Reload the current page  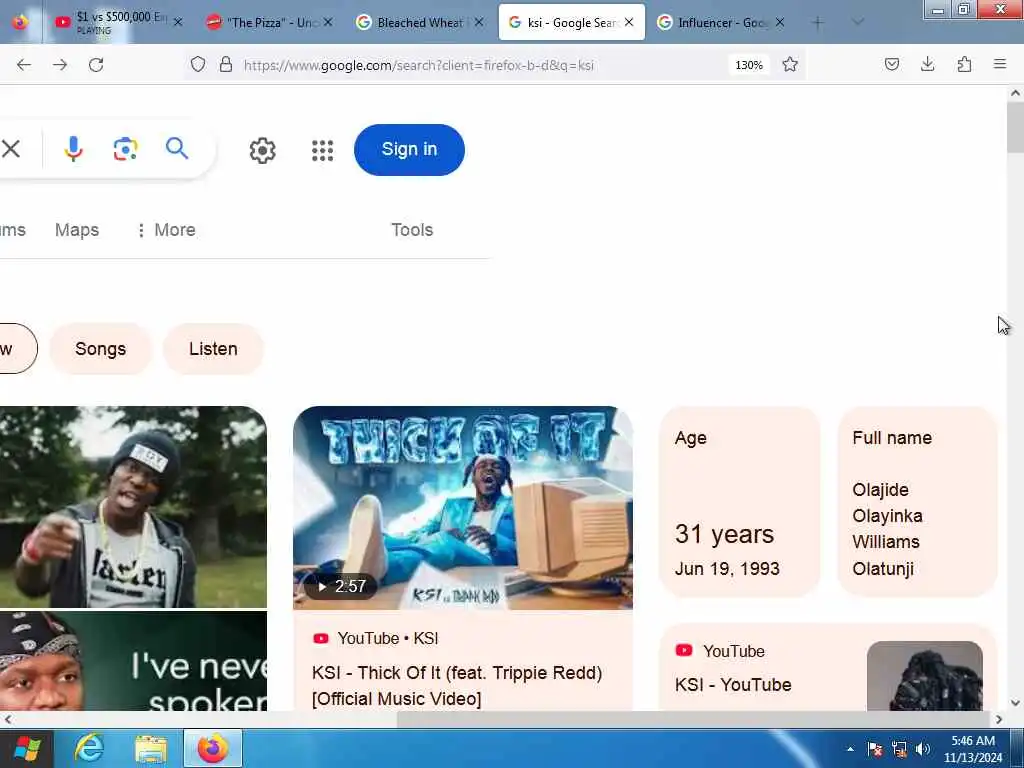(96, 65)
